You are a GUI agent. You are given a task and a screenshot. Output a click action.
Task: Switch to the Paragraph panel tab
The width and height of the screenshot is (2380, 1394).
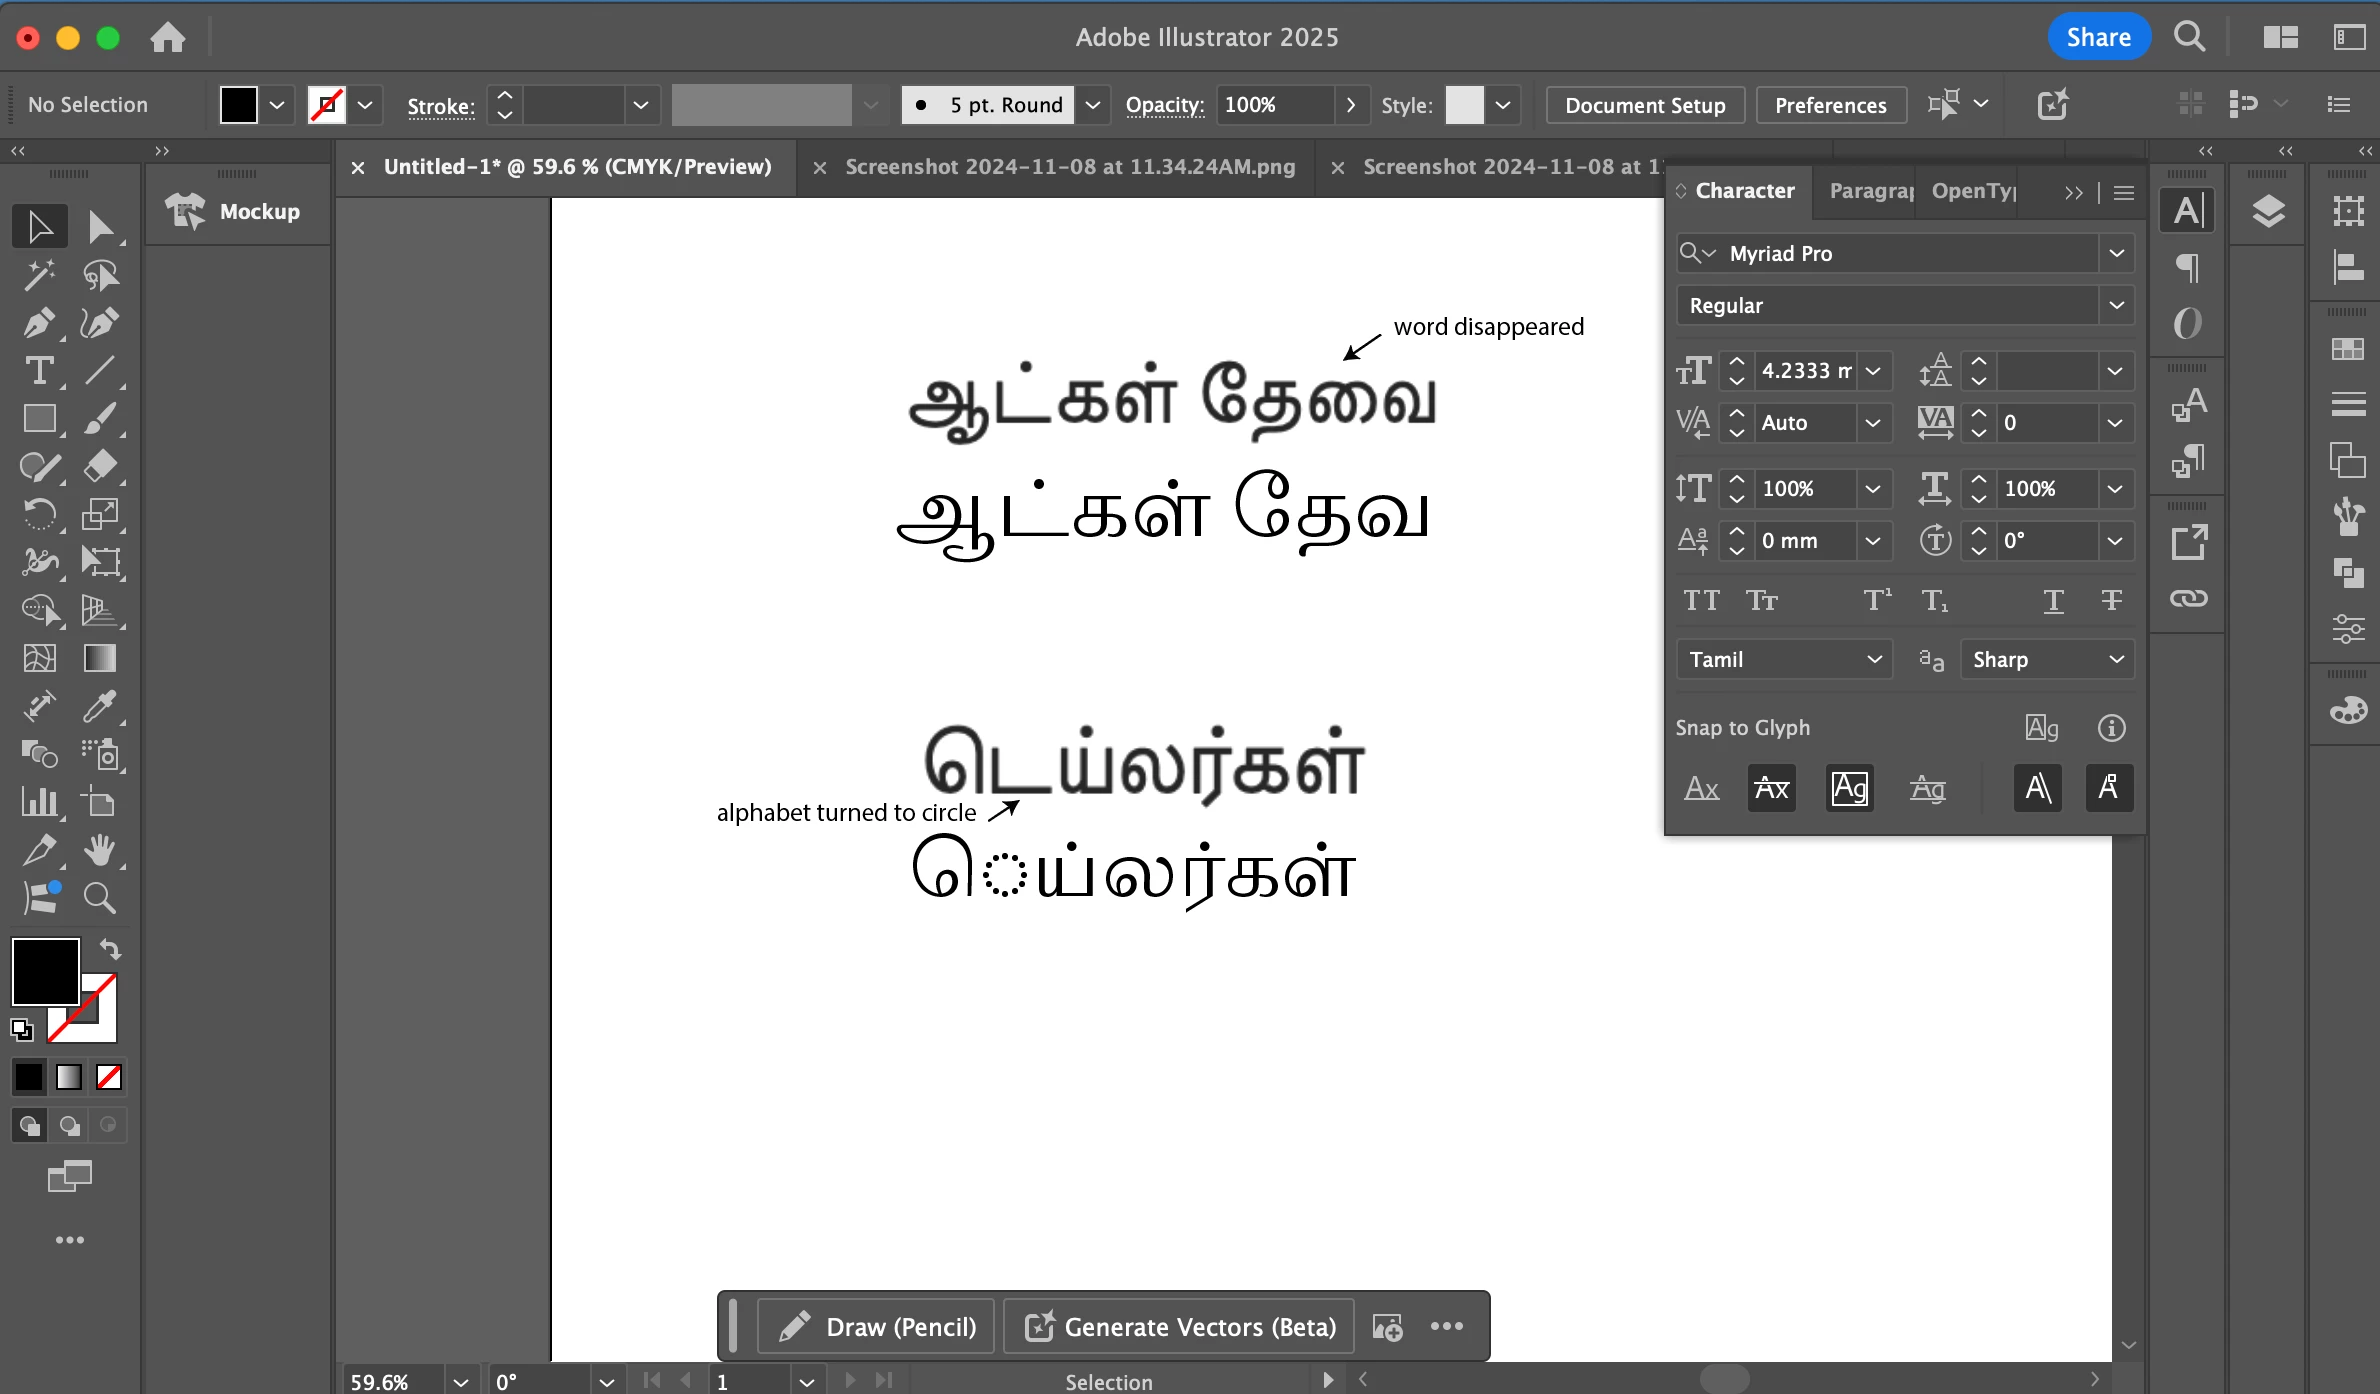[x=1870, y=190]
